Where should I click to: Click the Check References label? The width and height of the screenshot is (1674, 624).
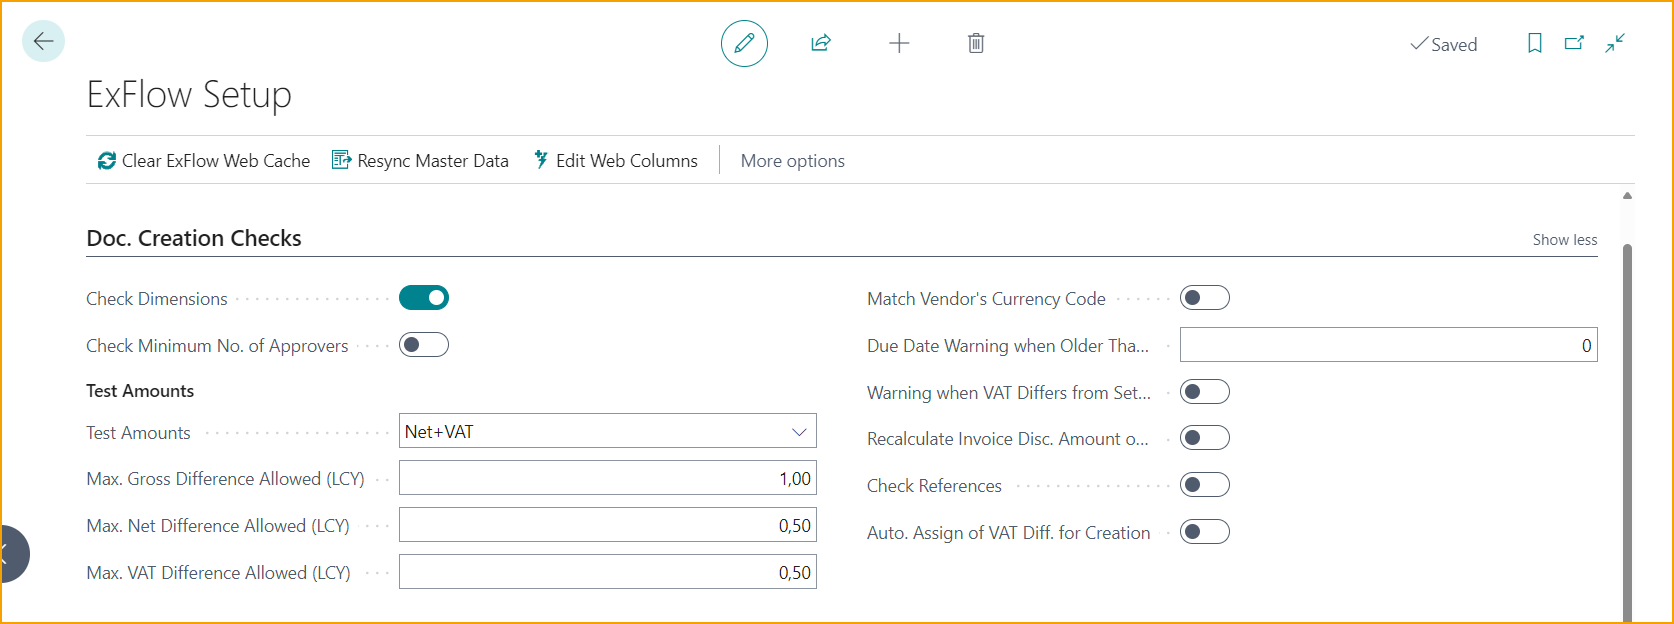pyautogui.click(x=934, y=486)
